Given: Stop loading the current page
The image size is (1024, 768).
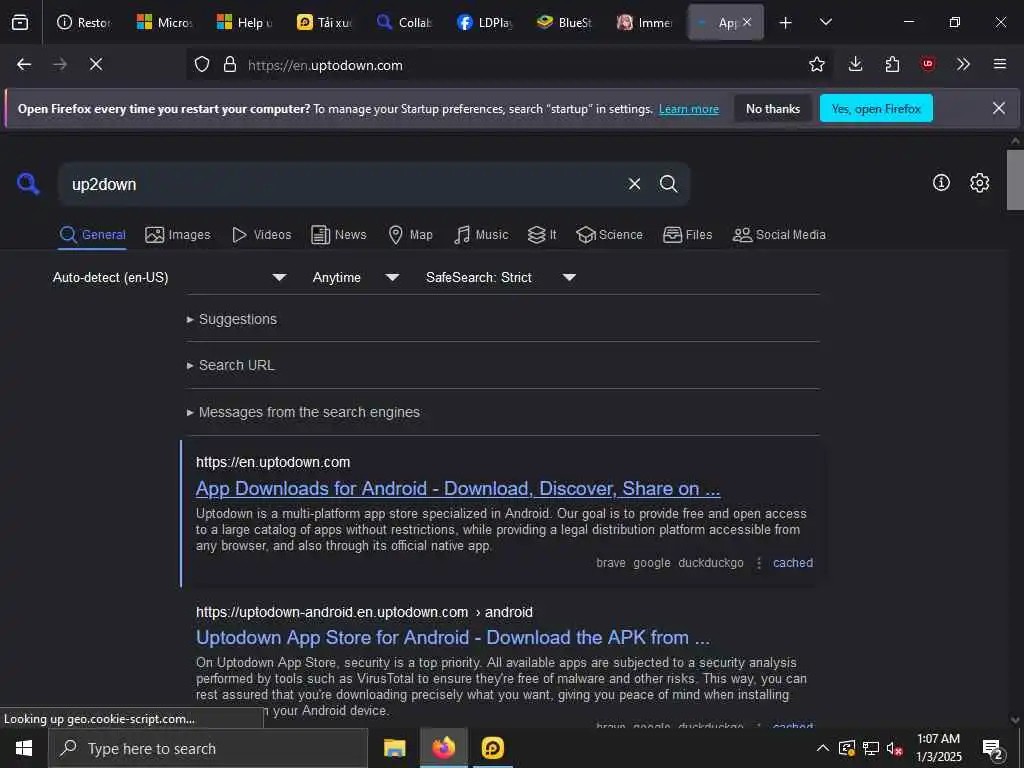Looking at the screenshot, I should (96, 64).
